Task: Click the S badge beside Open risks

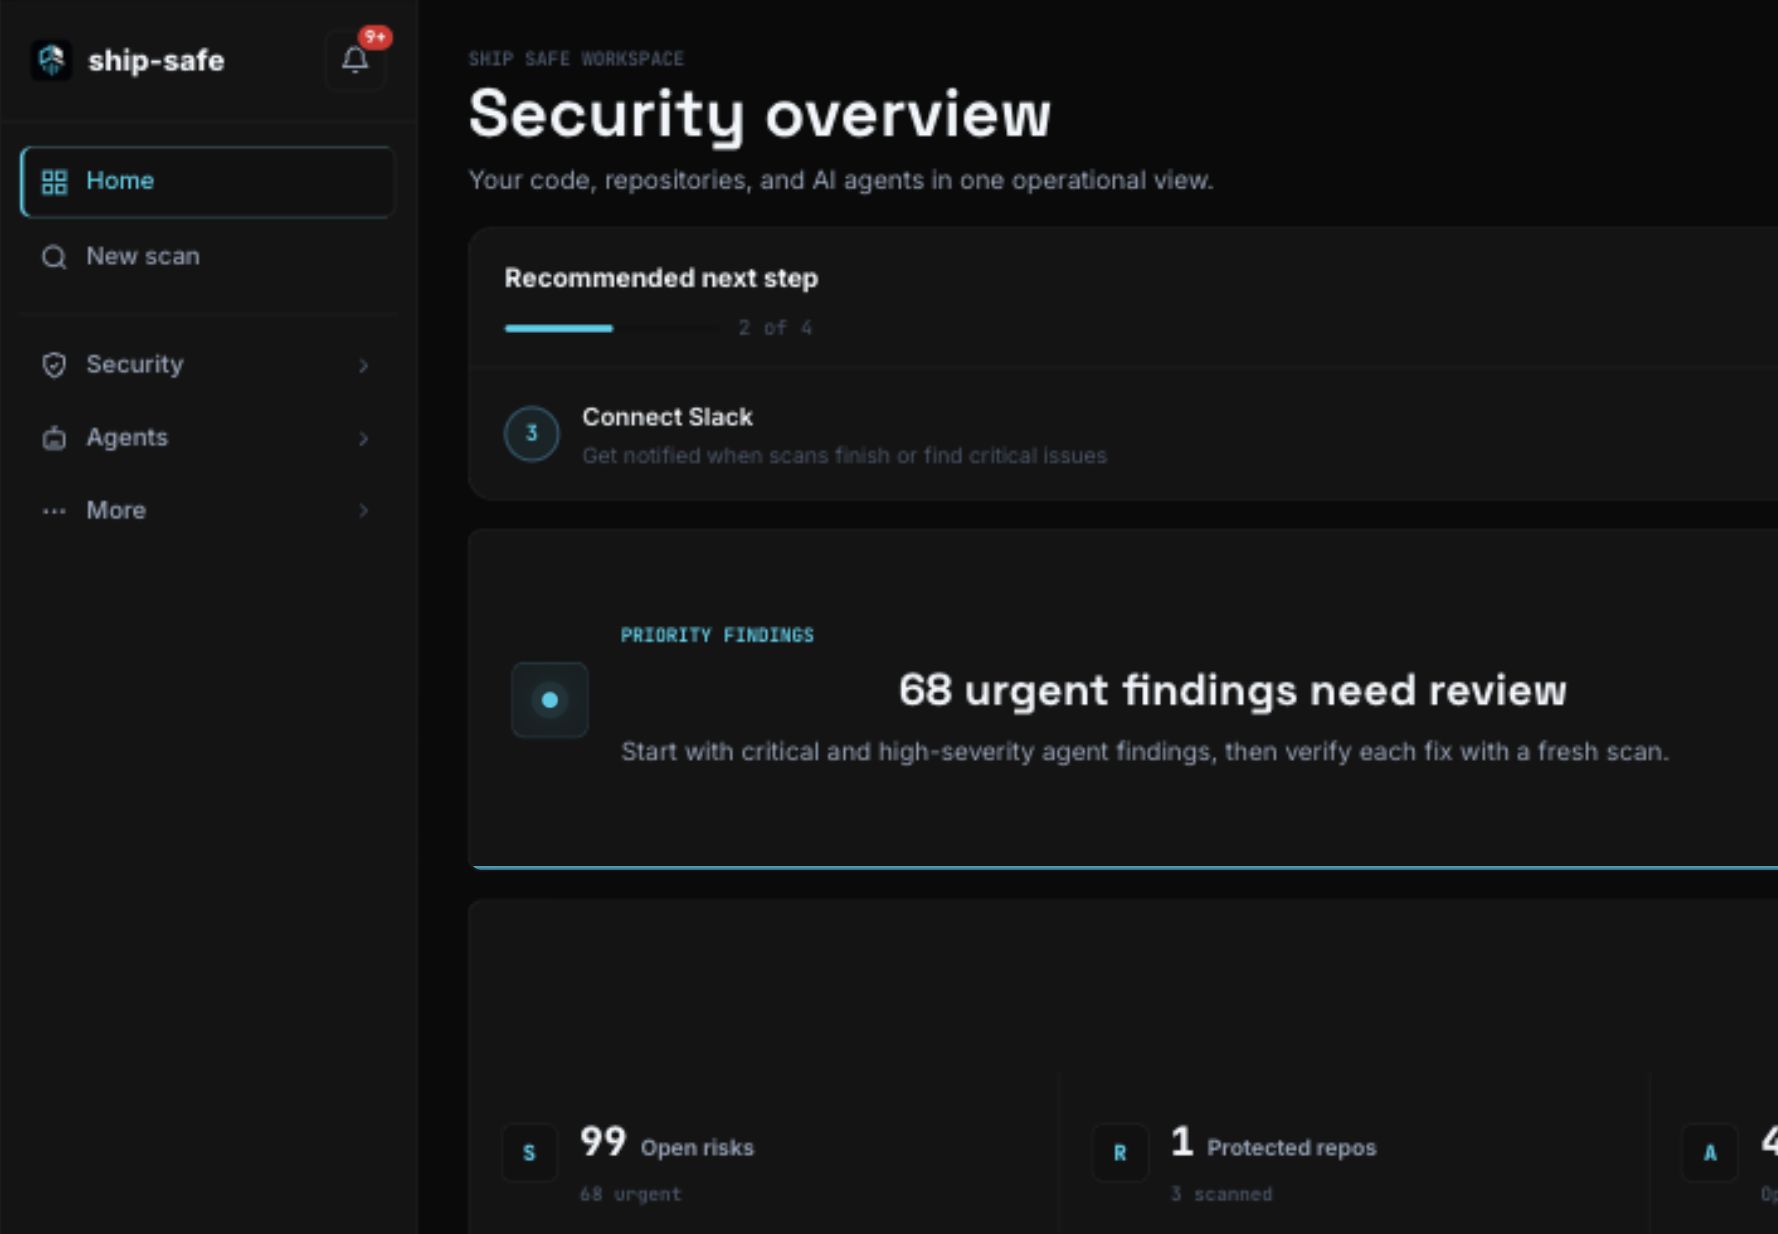Action: 529,1152
